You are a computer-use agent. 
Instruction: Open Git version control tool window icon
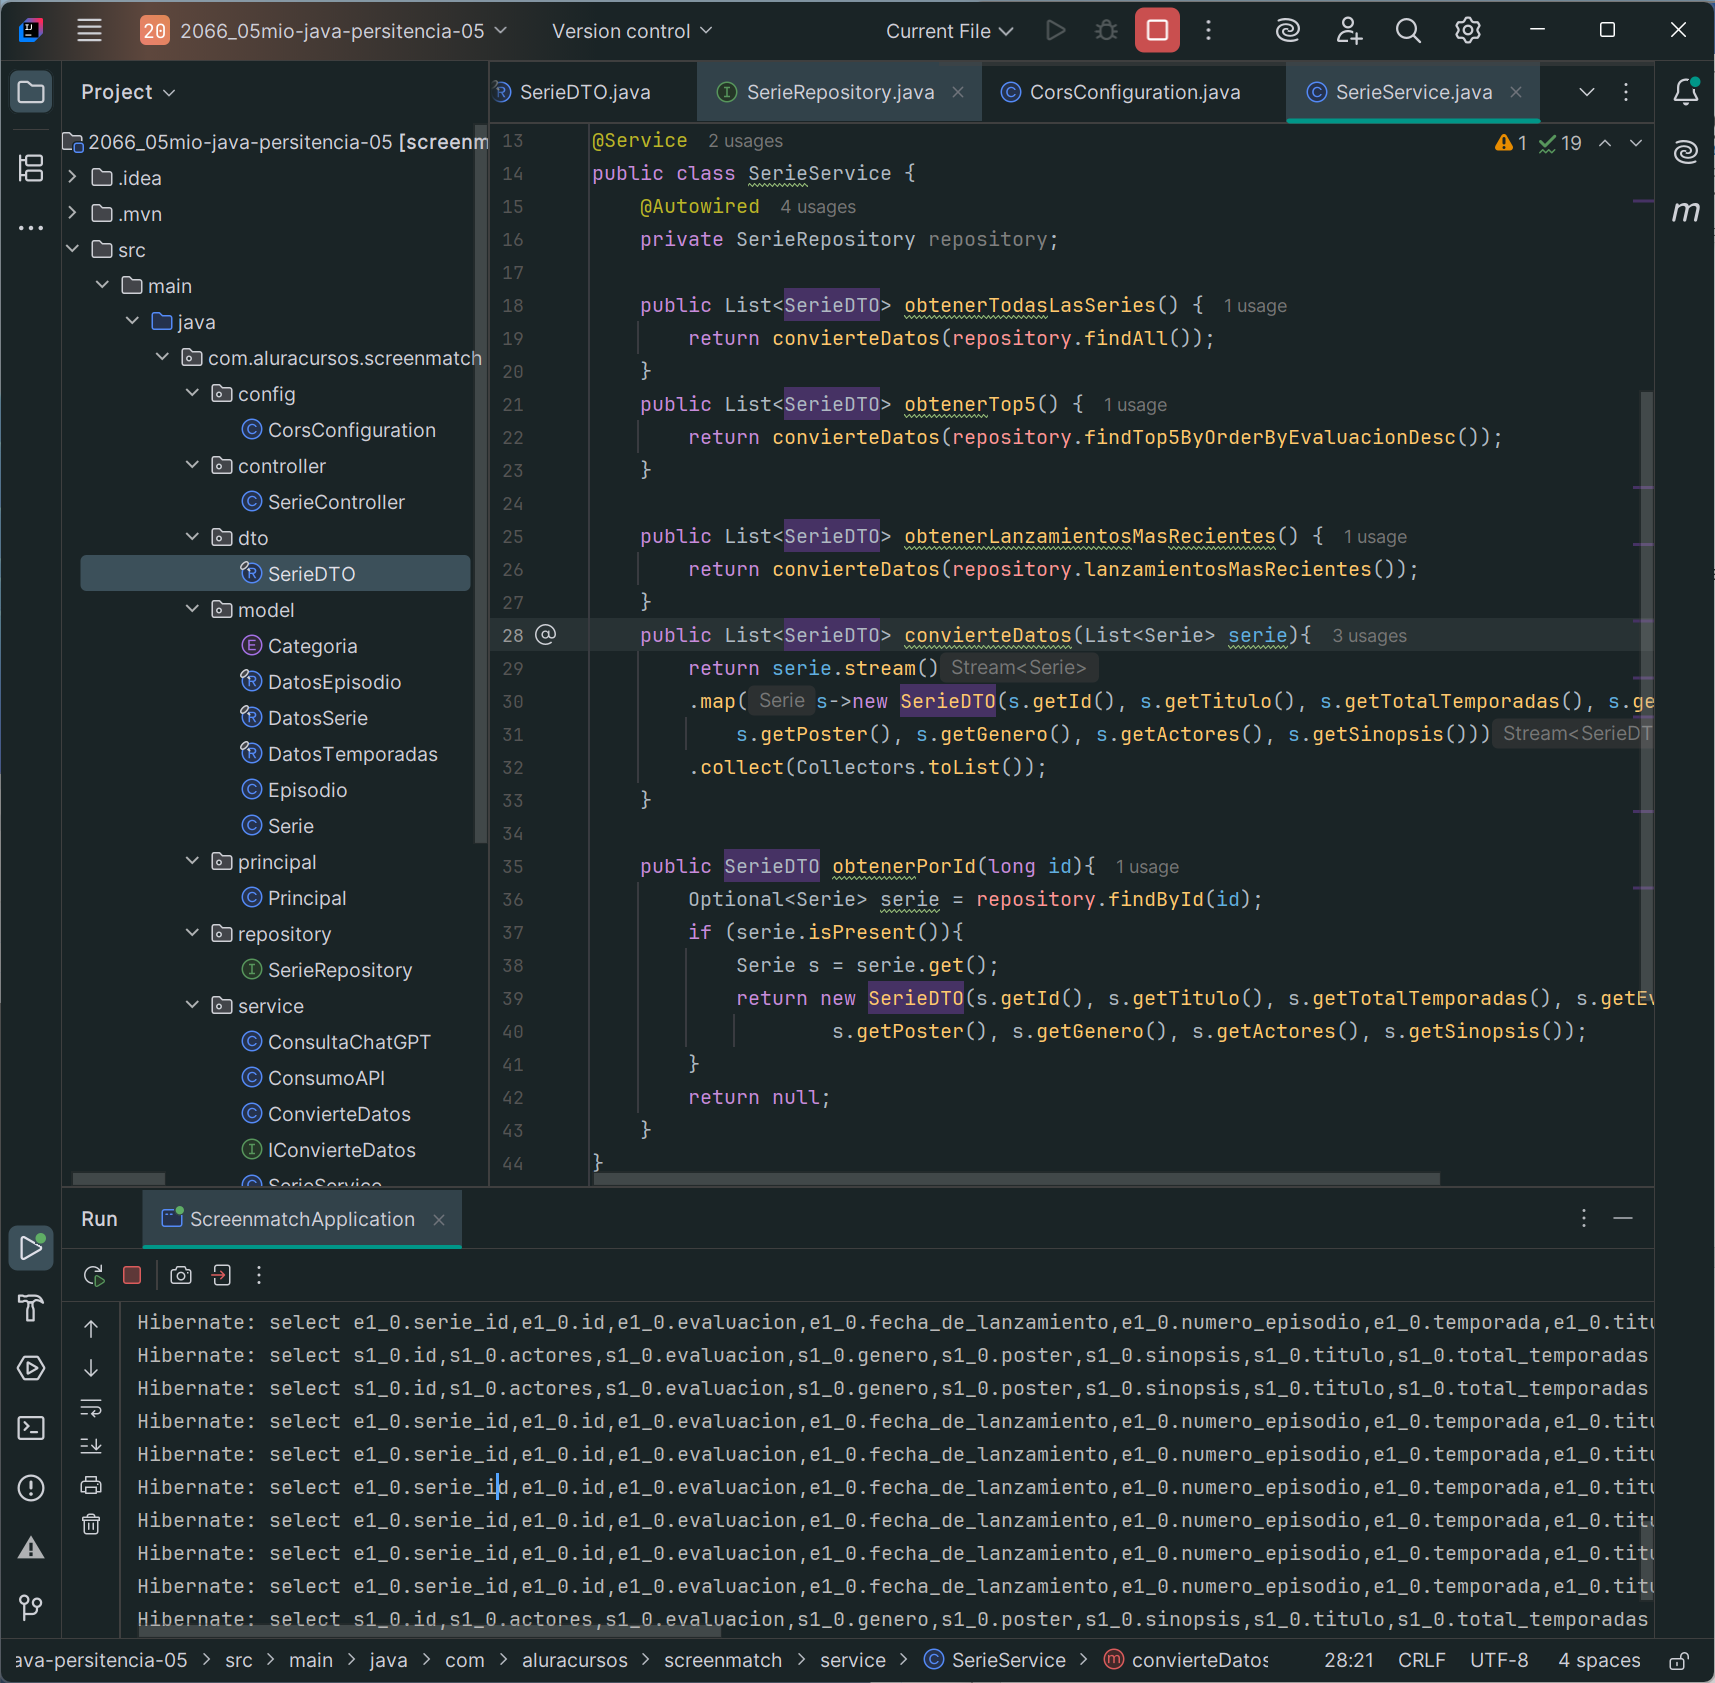[31, 1608]
